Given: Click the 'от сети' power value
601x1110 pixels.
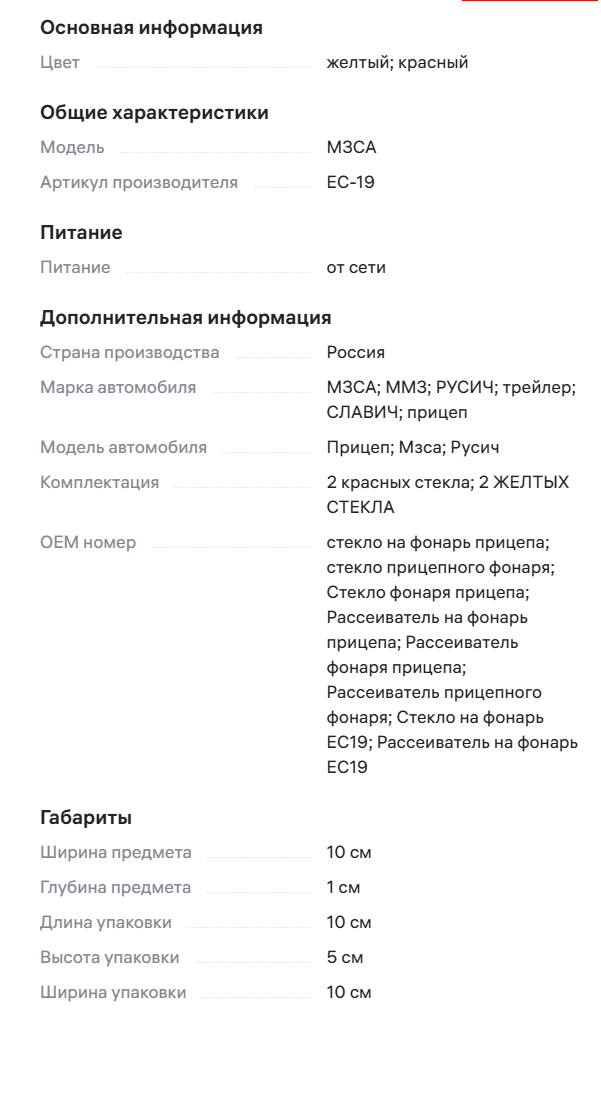Looking at the screenshot, I should [x=356, y=267].
